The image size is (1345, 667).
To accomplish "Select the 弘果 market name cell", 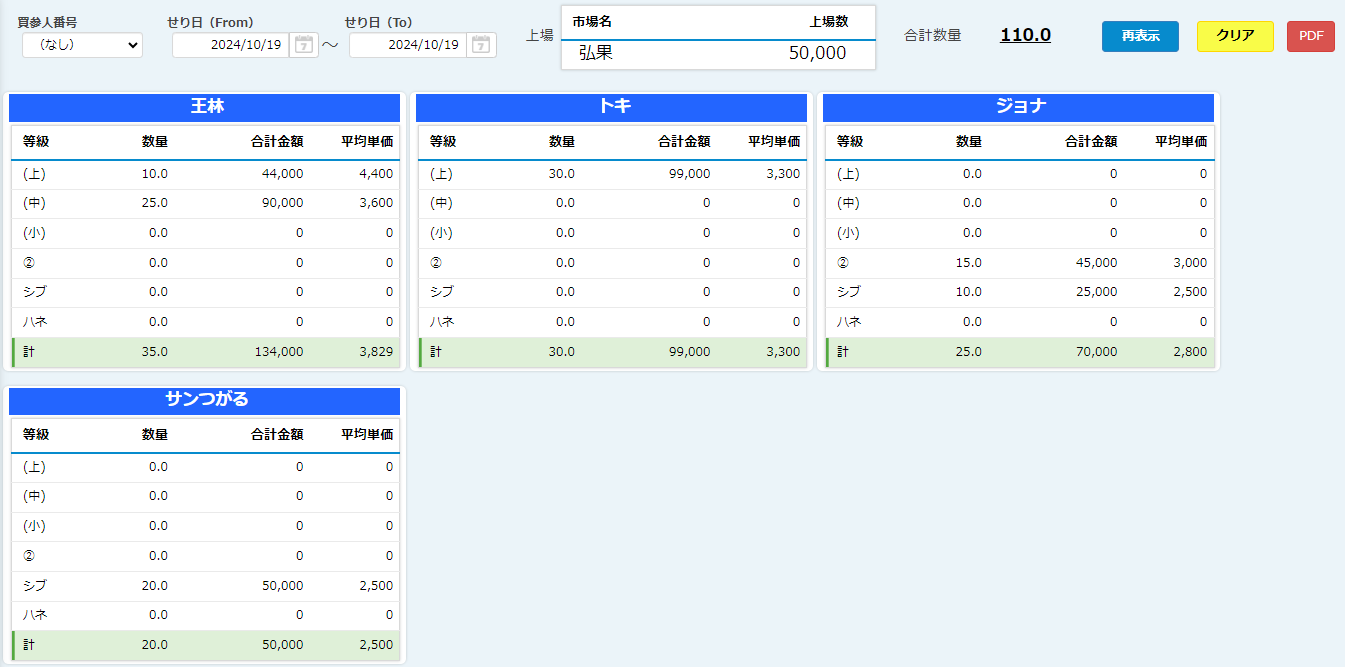I will click(596, 53).
